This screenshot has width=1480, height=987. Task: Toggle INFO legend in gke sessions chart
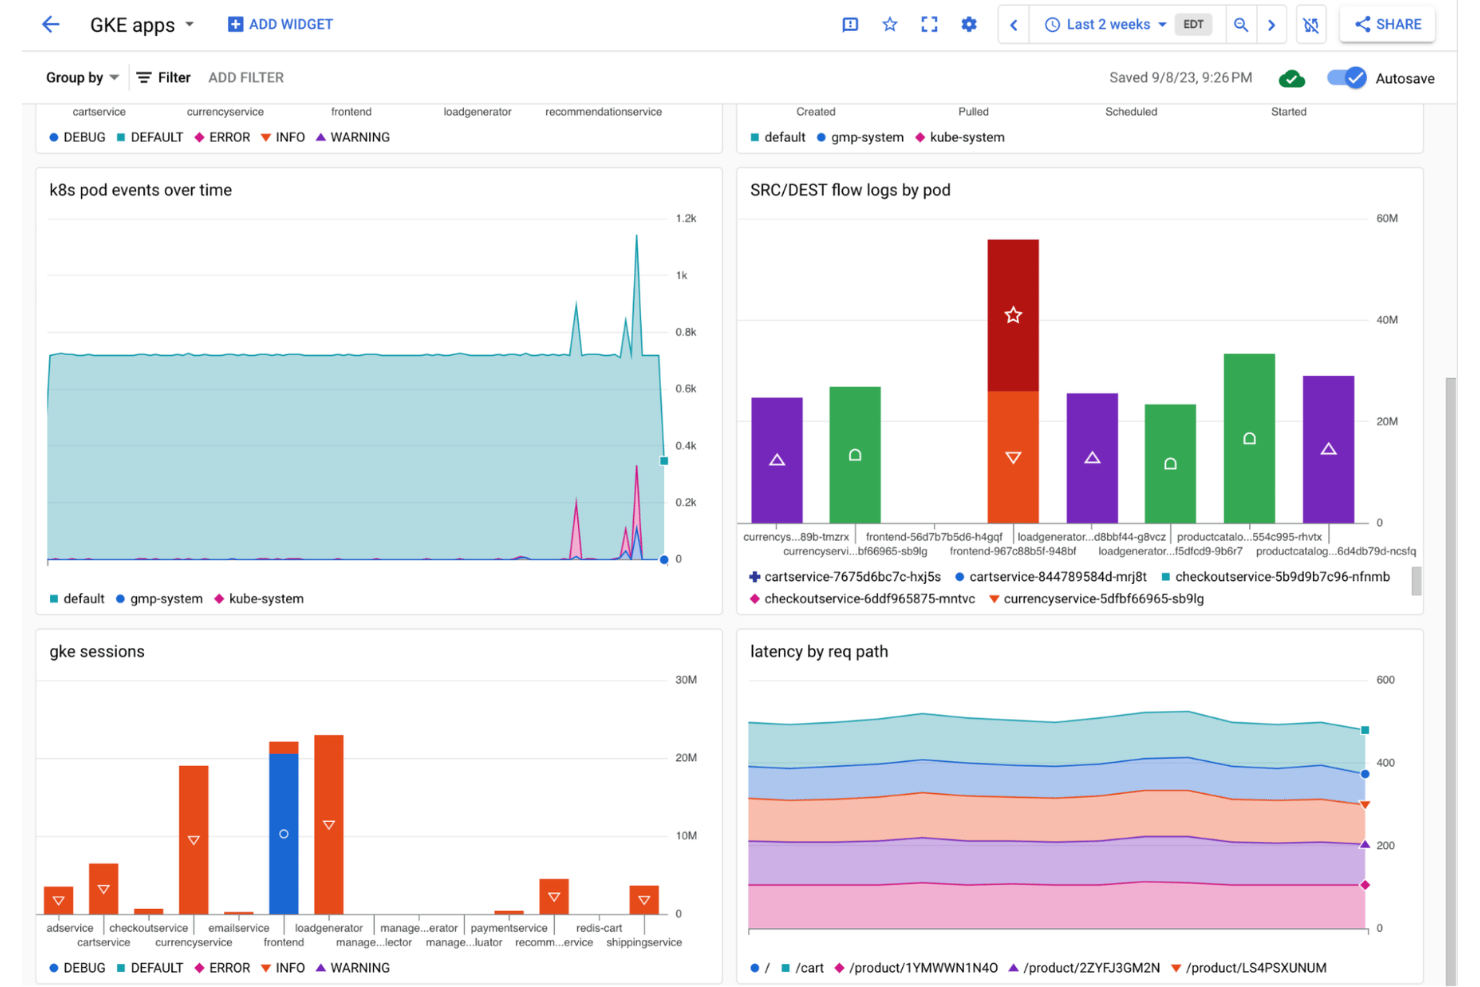pos(283,968)
